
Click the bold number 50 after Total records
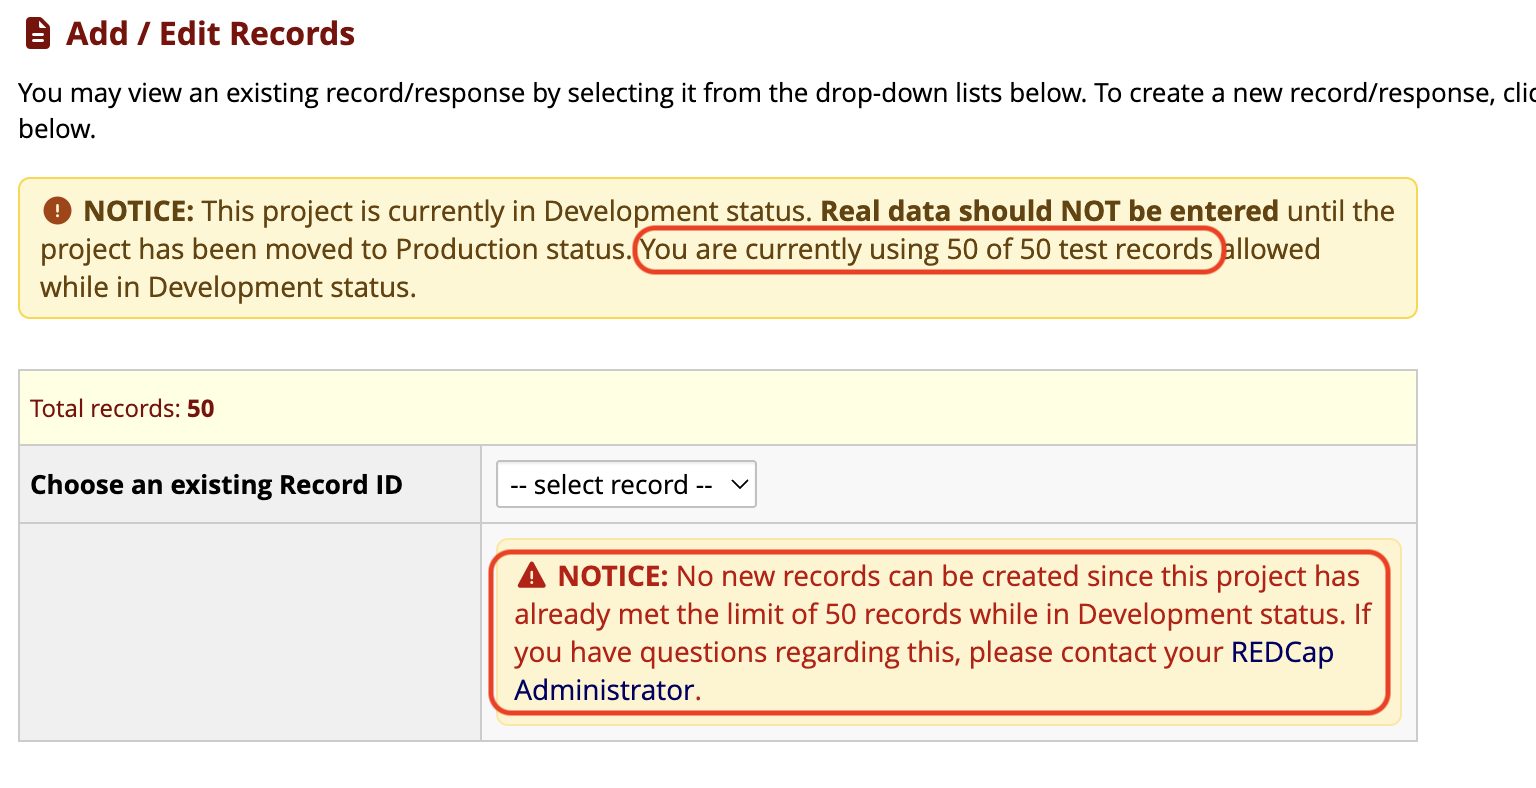(x=201, y=409)
